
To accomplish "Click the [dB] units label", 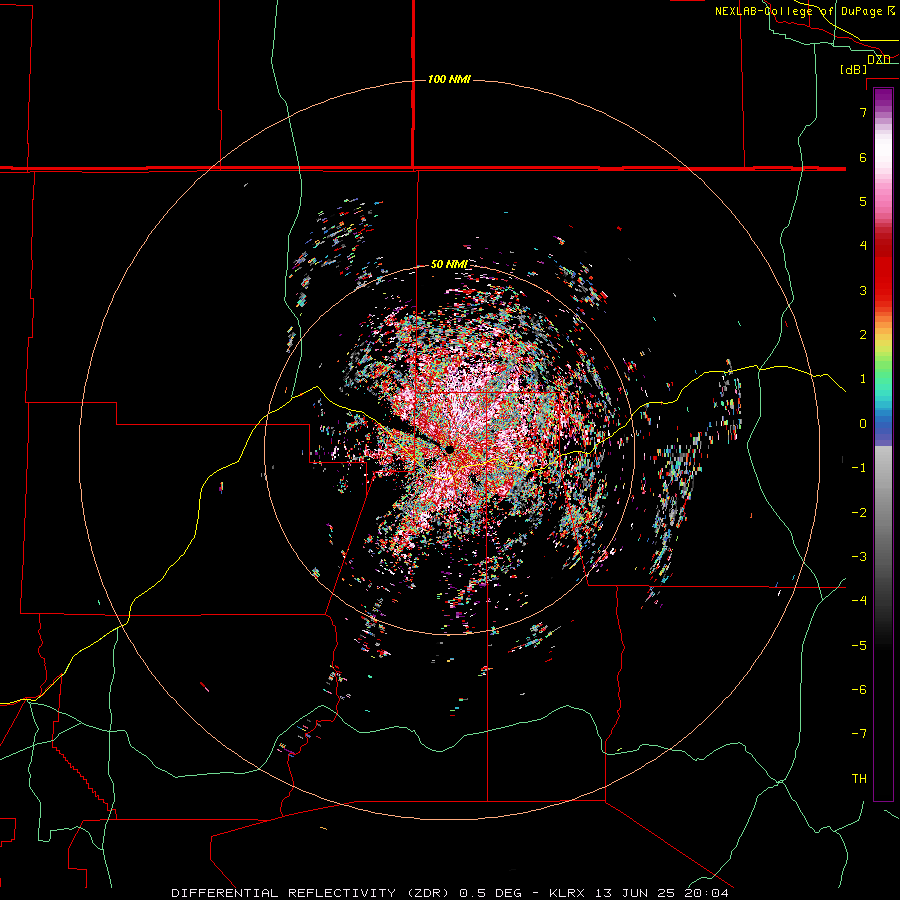I will [x=854, y=69].
